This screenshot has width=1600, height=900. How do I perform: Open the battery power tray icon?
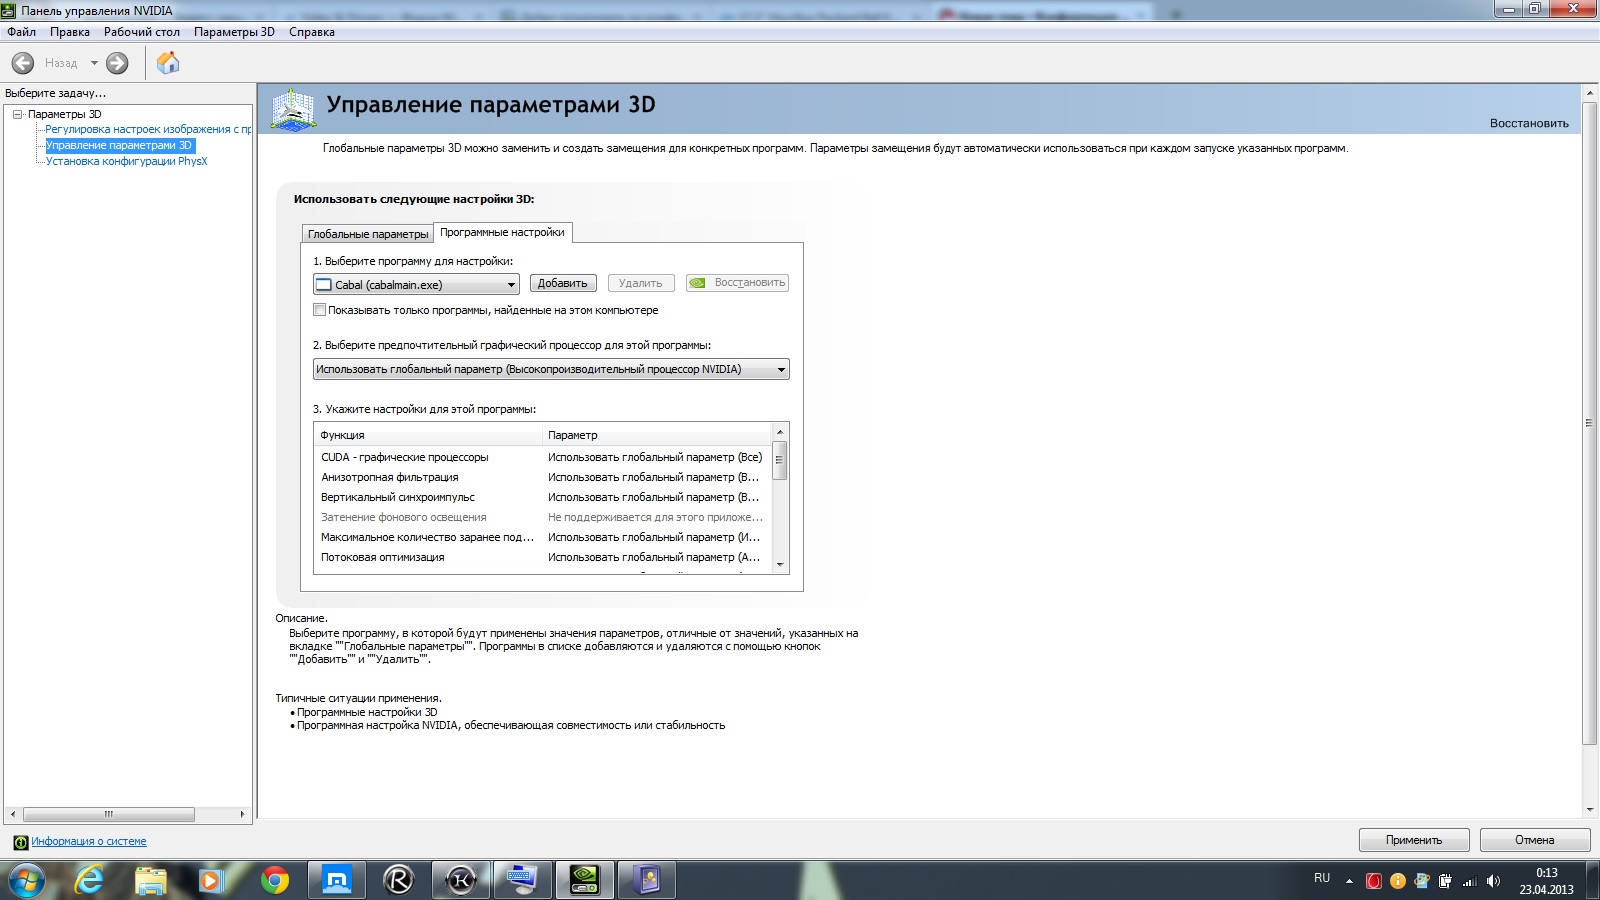(1445, 881)
